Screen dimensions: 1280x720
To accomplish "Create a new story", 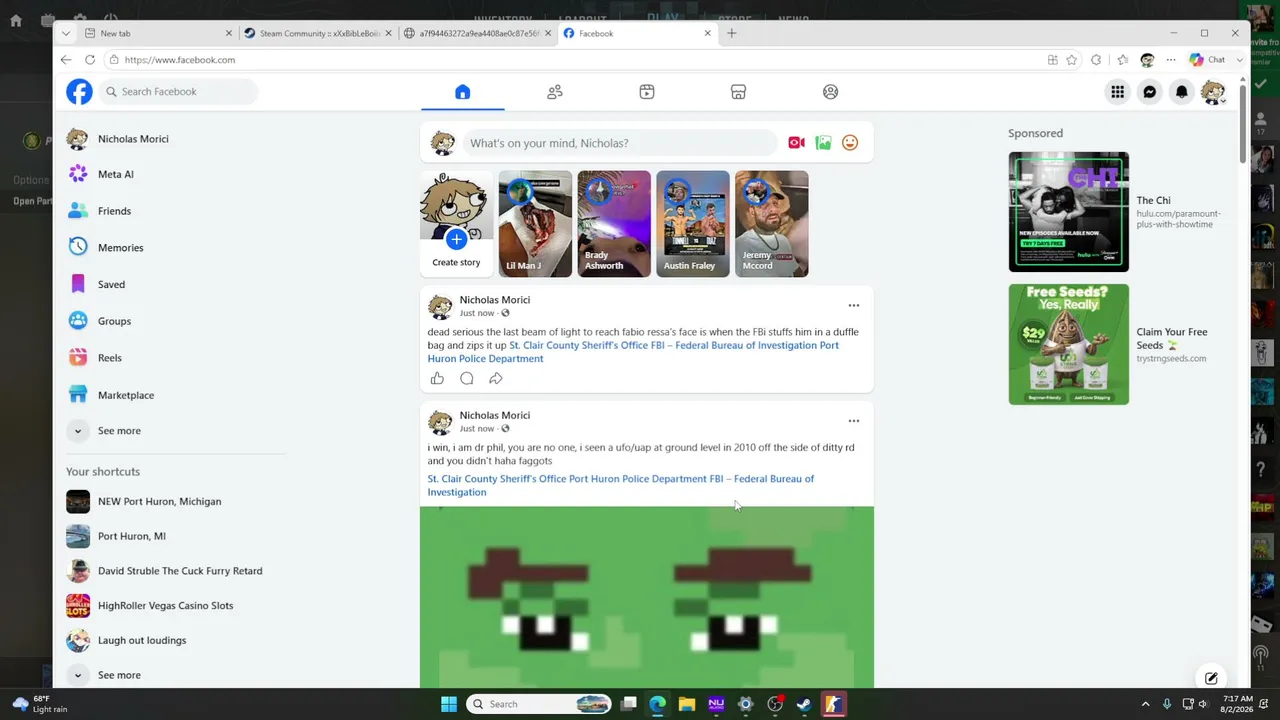I will coord(456,223).
